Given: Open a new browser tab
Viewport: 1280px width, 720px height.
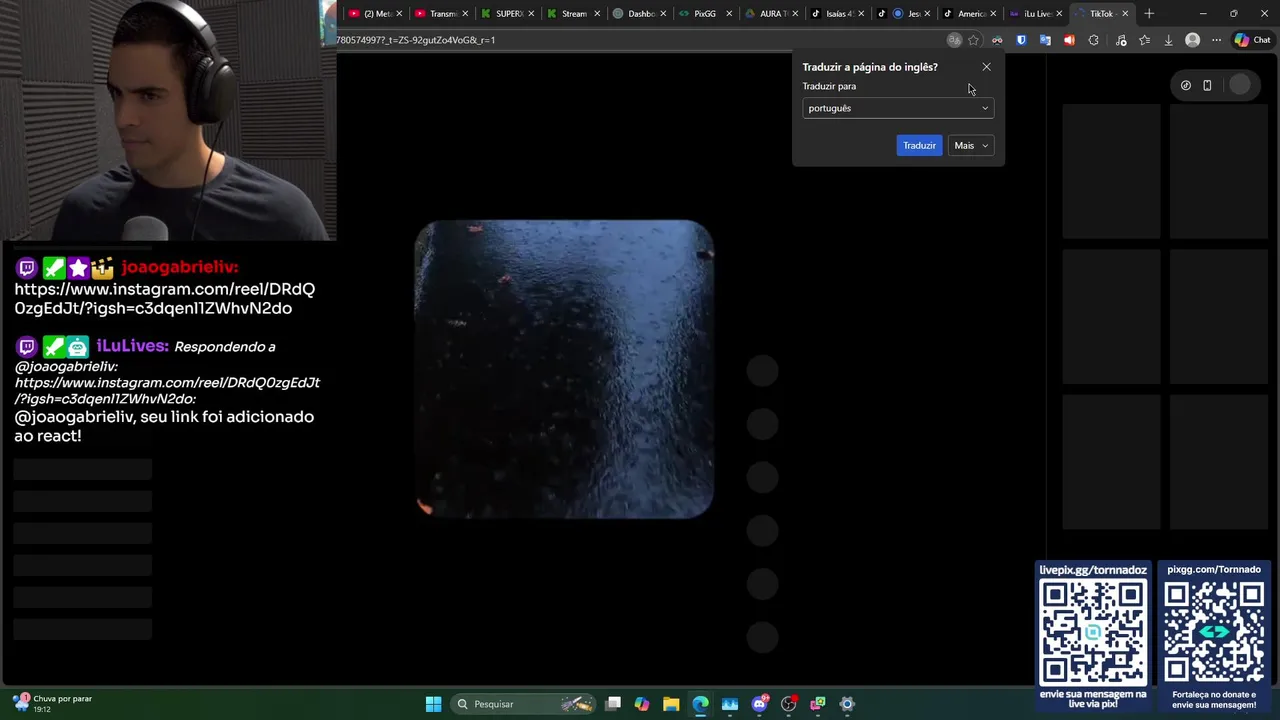Looking at the screenshot, I should tap(1149, 14).
